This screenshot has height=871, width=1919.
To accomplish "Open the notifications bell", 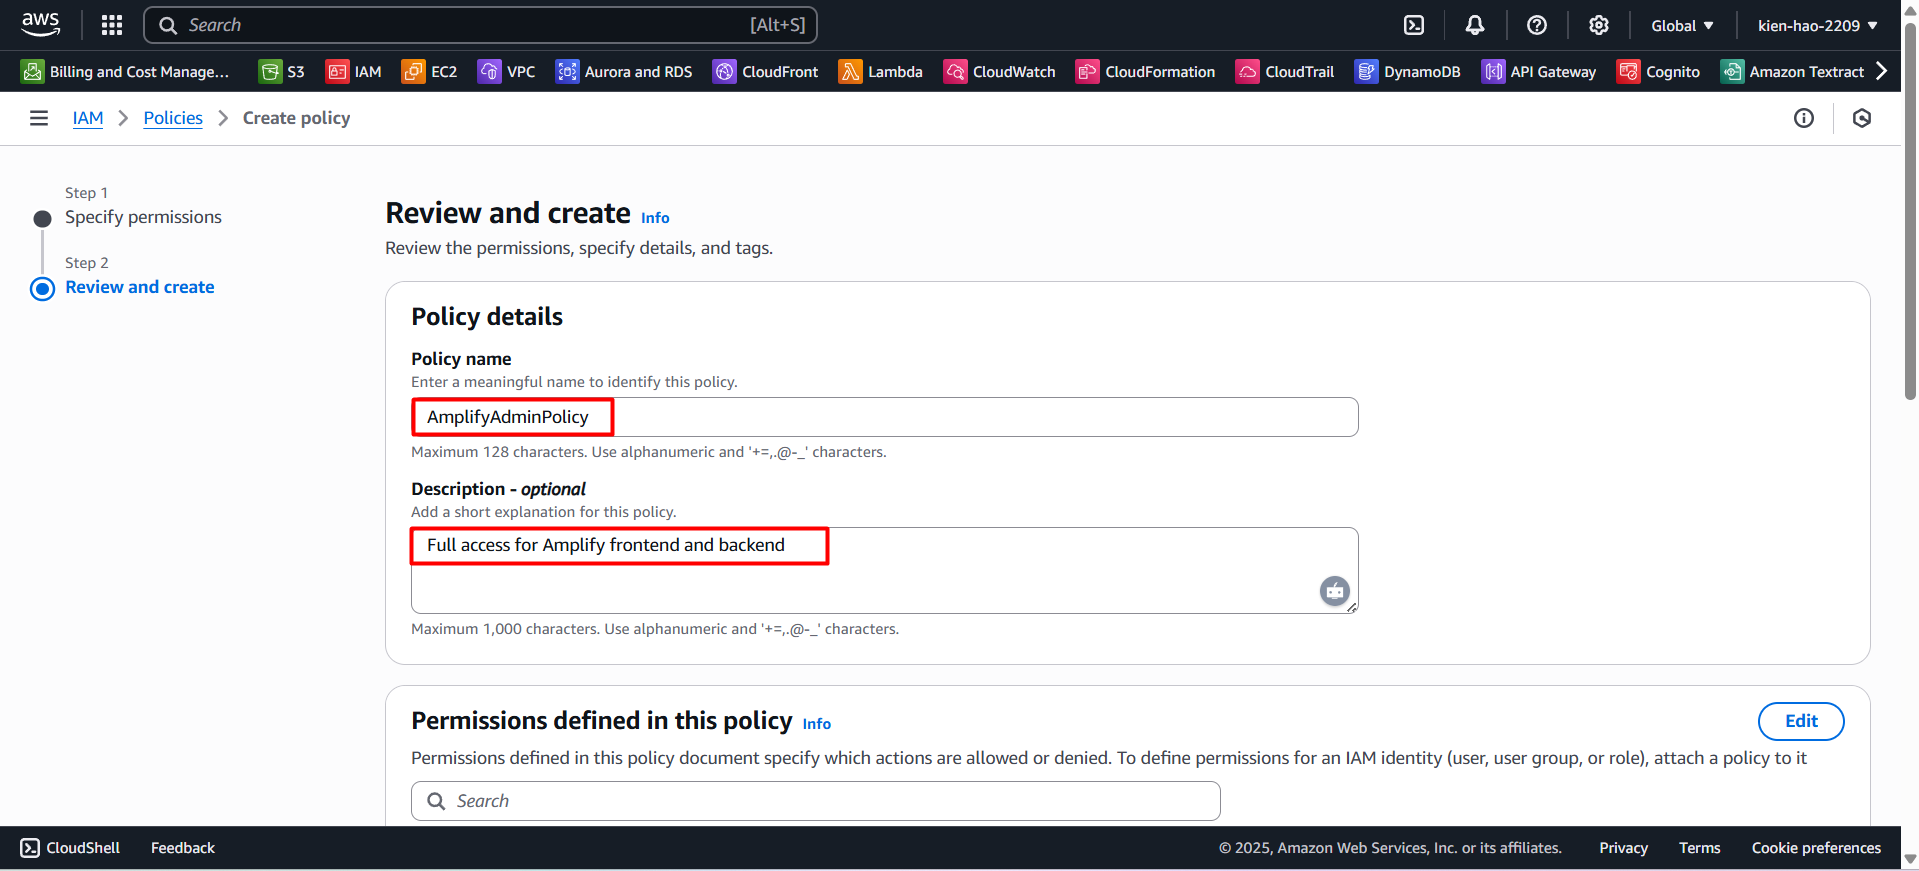I will tap(1475, 25).
